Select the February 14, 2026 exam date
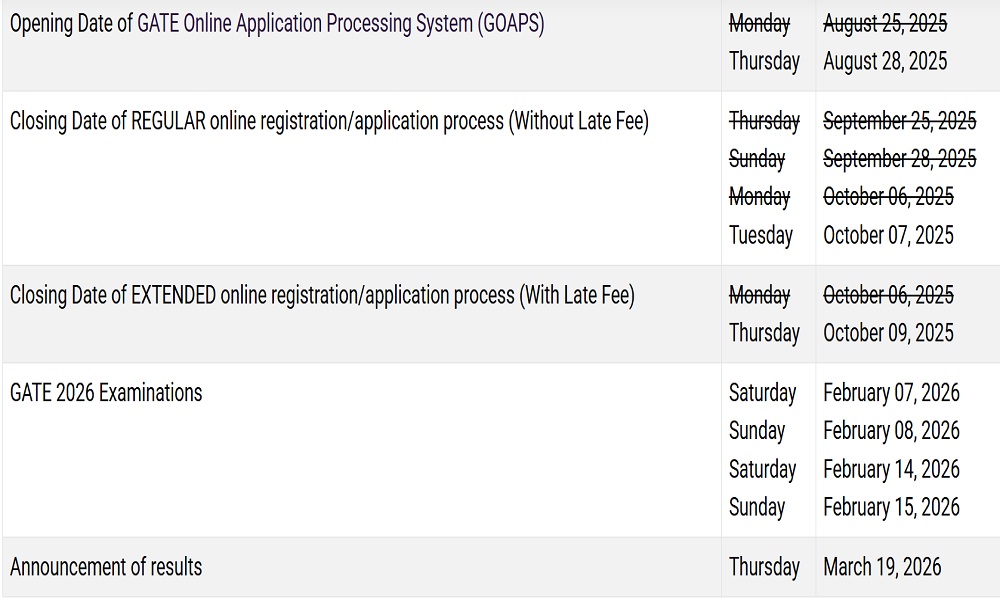Image resolution: width=1000 pixels, height=600 pixels. point(891,469)
